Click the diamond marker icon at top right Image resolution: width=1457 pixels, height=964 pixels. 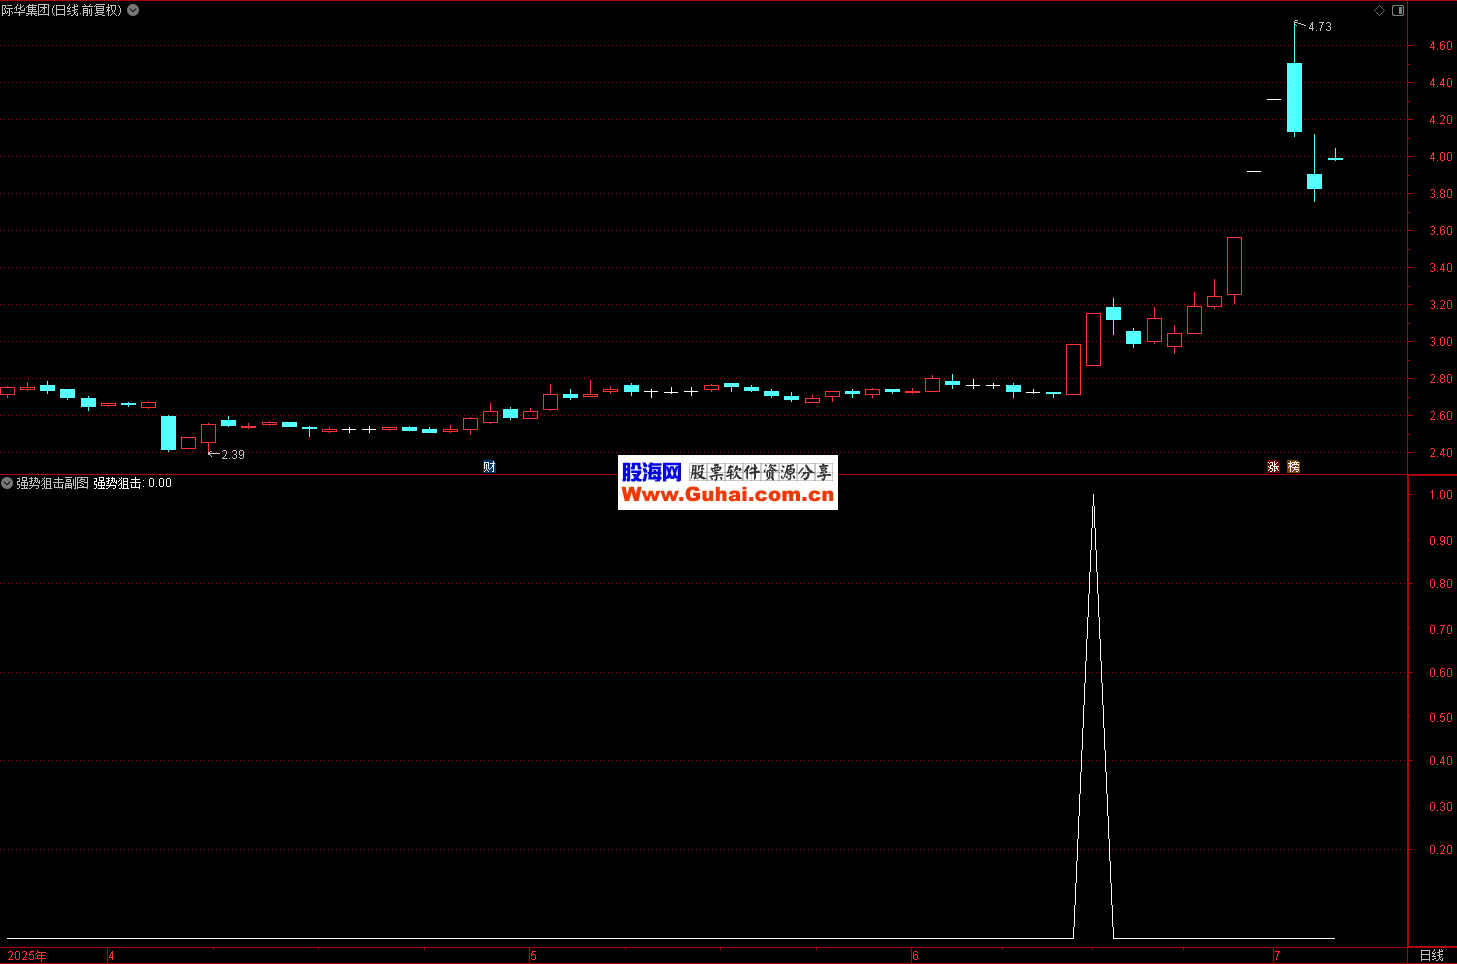1380,10
